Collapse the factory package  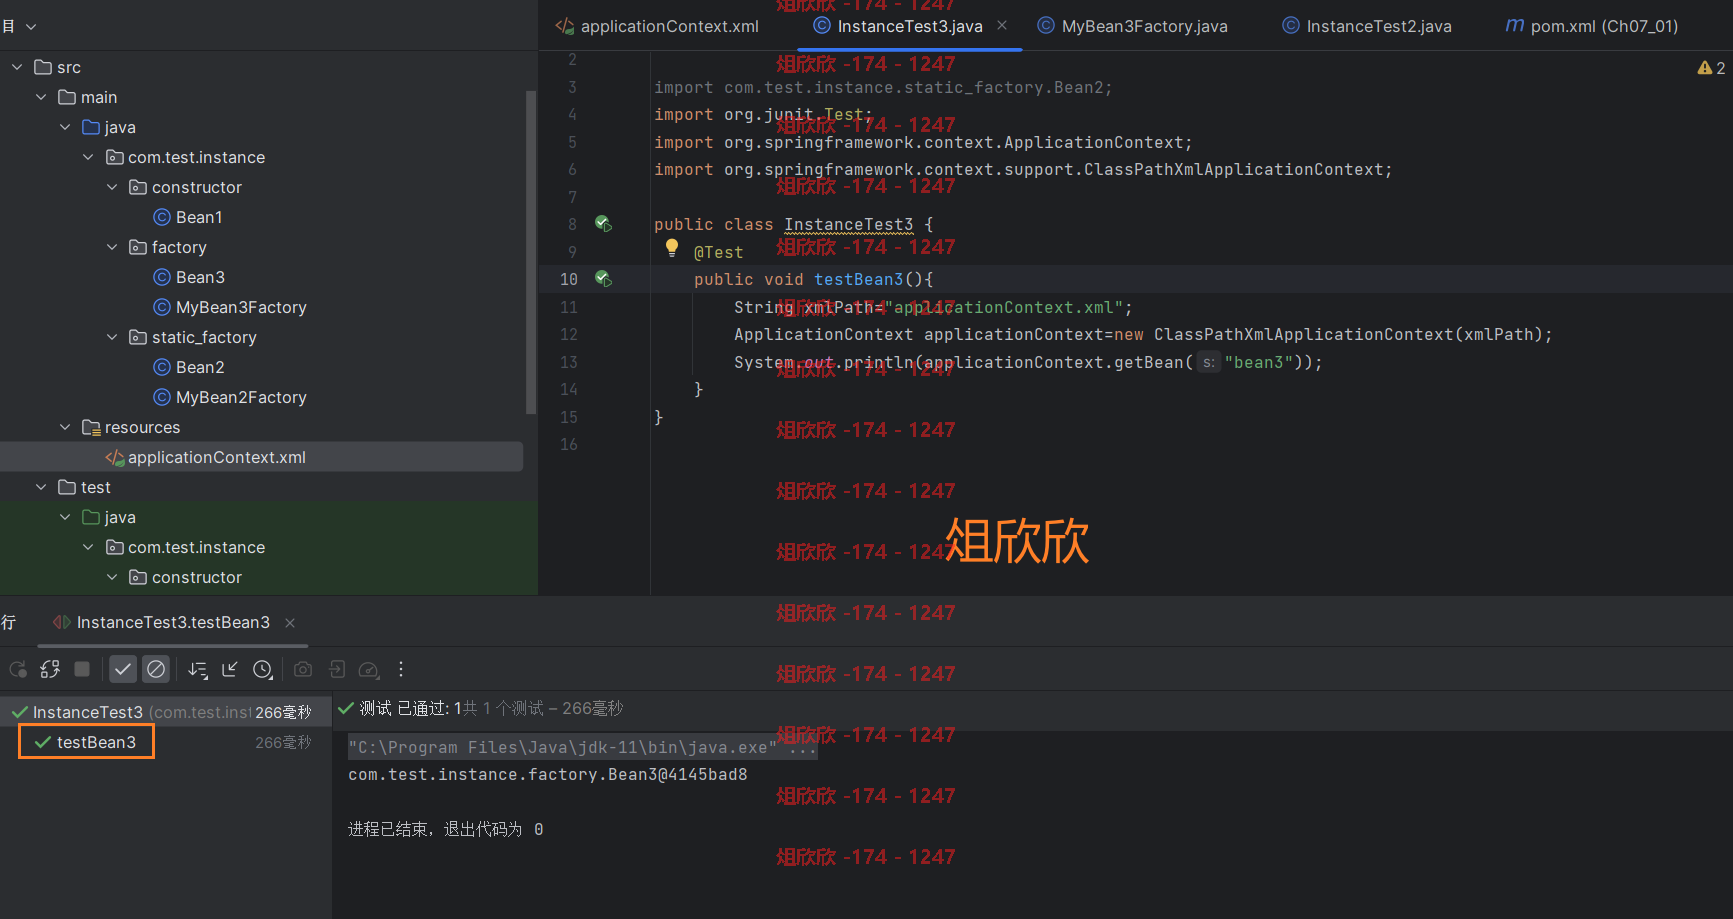point(112,247)
